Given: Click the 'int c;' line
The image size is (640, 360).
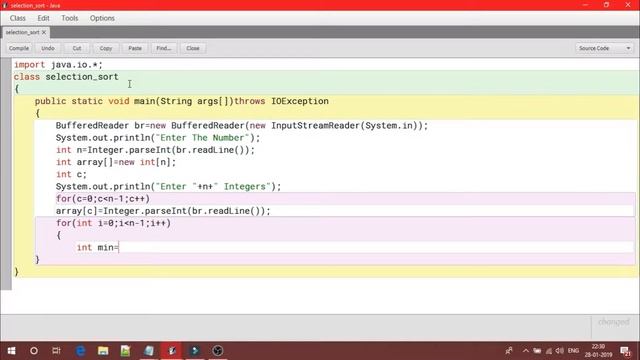Looking at the screenshot, I should (71, 174).
